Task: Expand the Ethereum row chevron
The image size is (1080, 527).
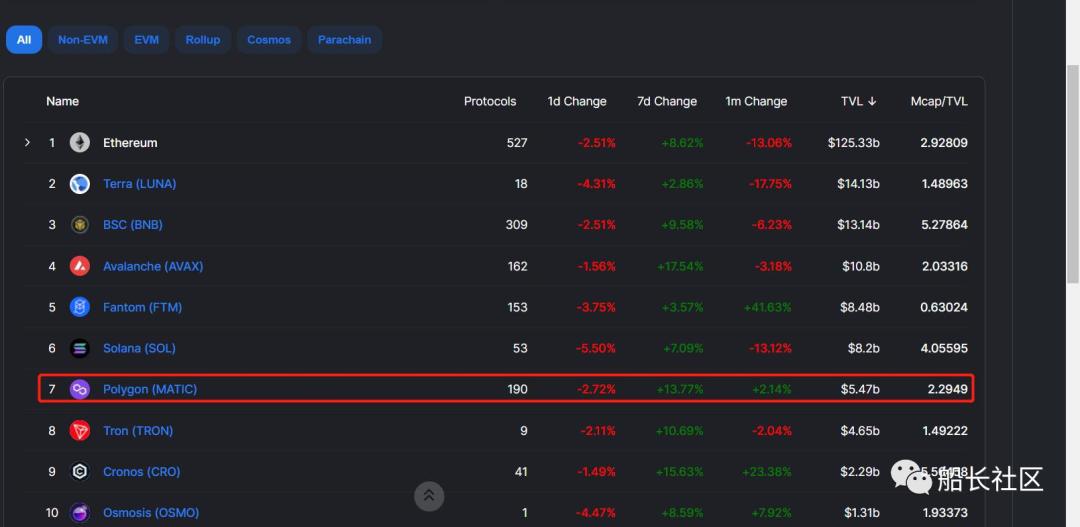Action: (x=28, y=143)
